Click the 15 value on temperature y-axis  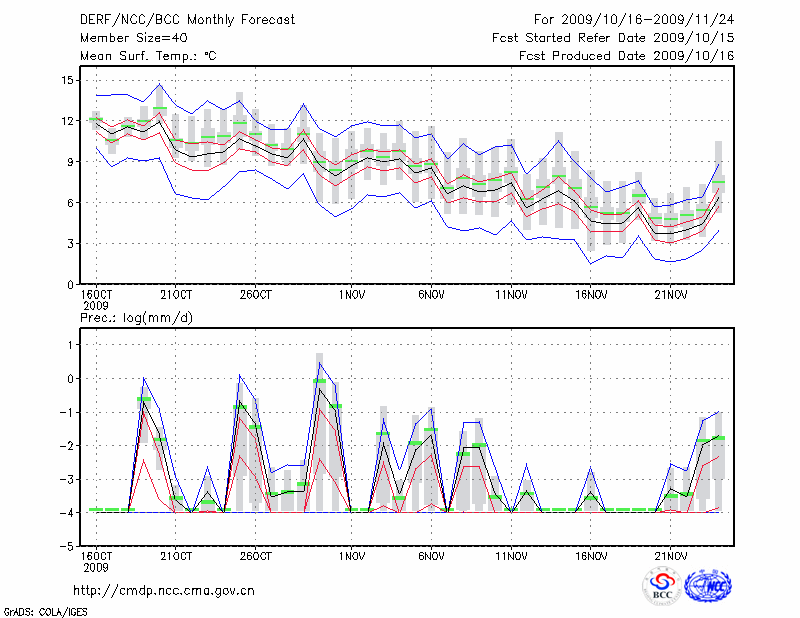click(68, 80)
